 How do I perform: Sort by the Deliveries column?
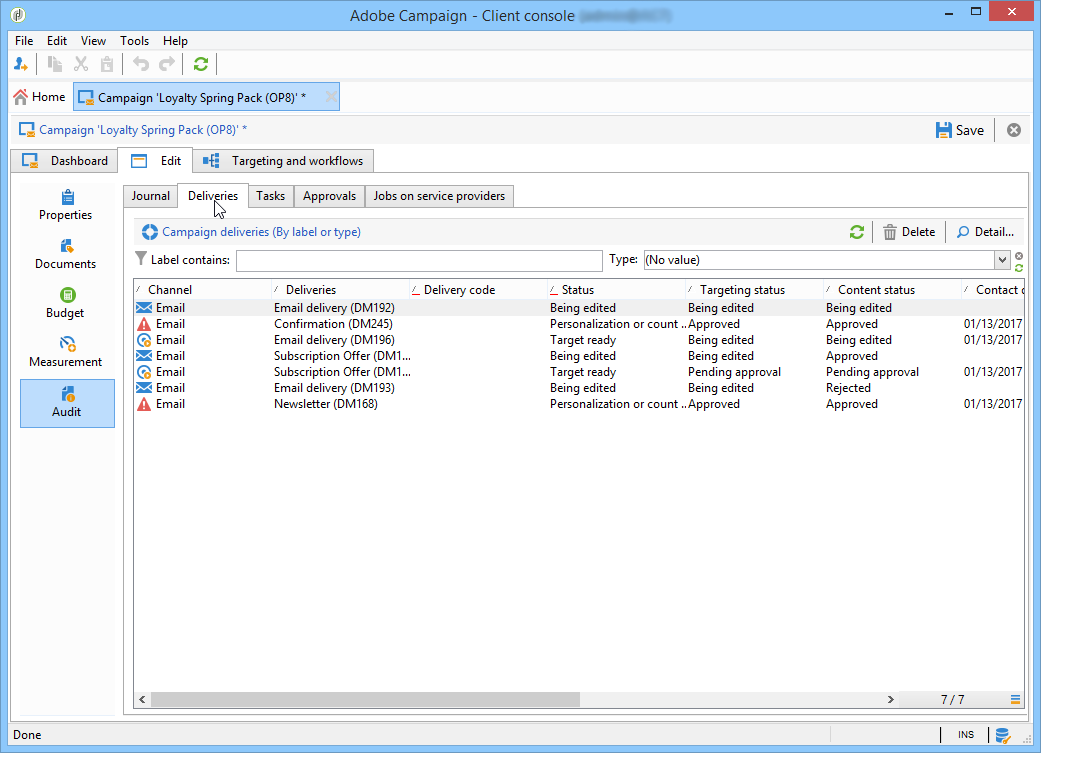[x=340, y=290]
